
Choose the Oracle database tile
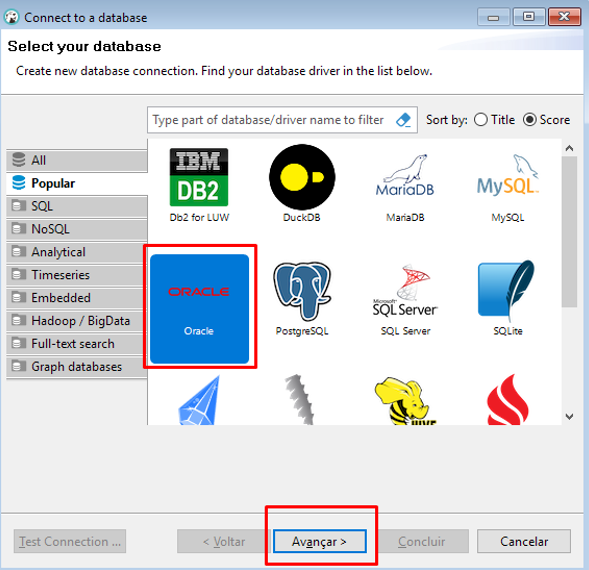pyautogui.click(x=199, y=309)
